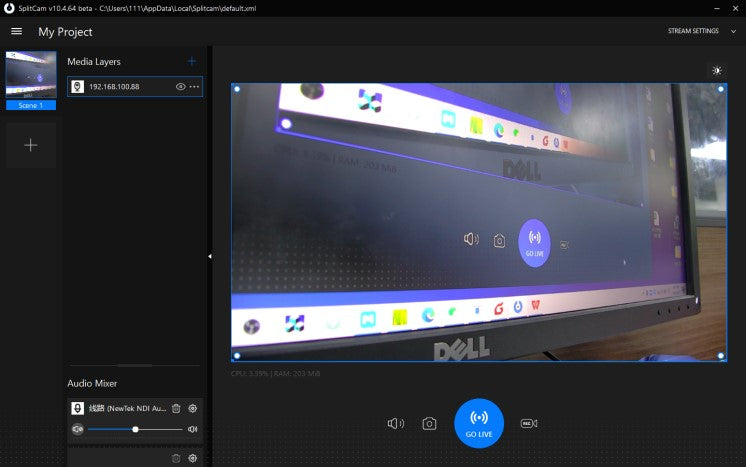The image size is (746, 467).
Task: Collapse the left panel using arrow handle
Action: [210, 257]
